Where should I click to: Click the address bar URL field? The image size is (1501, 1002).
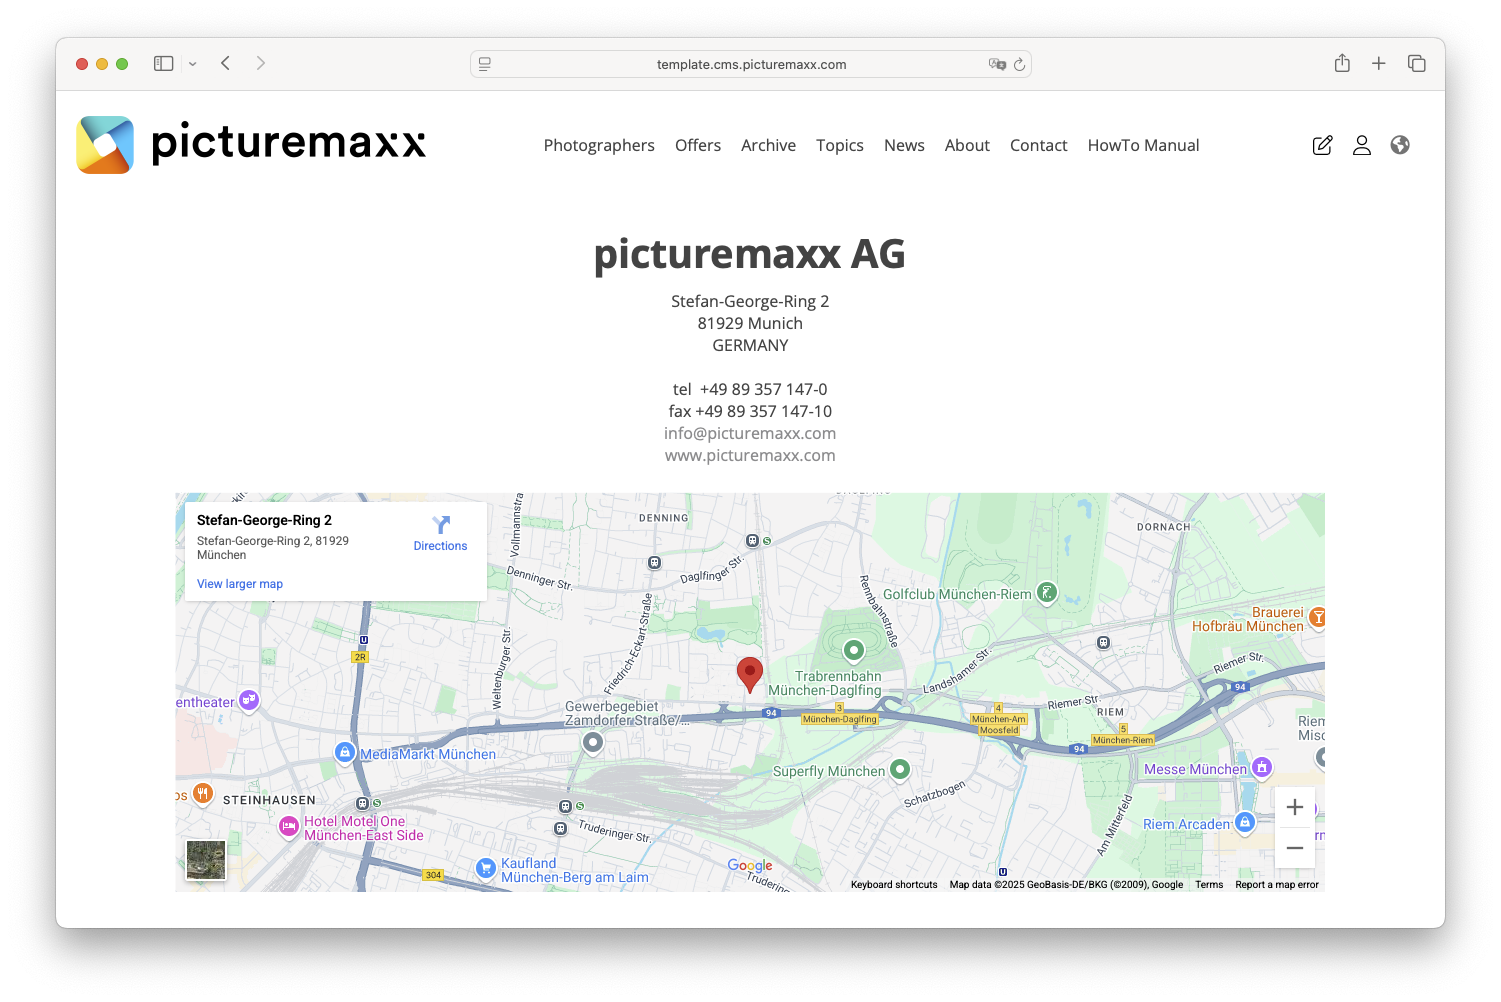click(x=751, y=64)
